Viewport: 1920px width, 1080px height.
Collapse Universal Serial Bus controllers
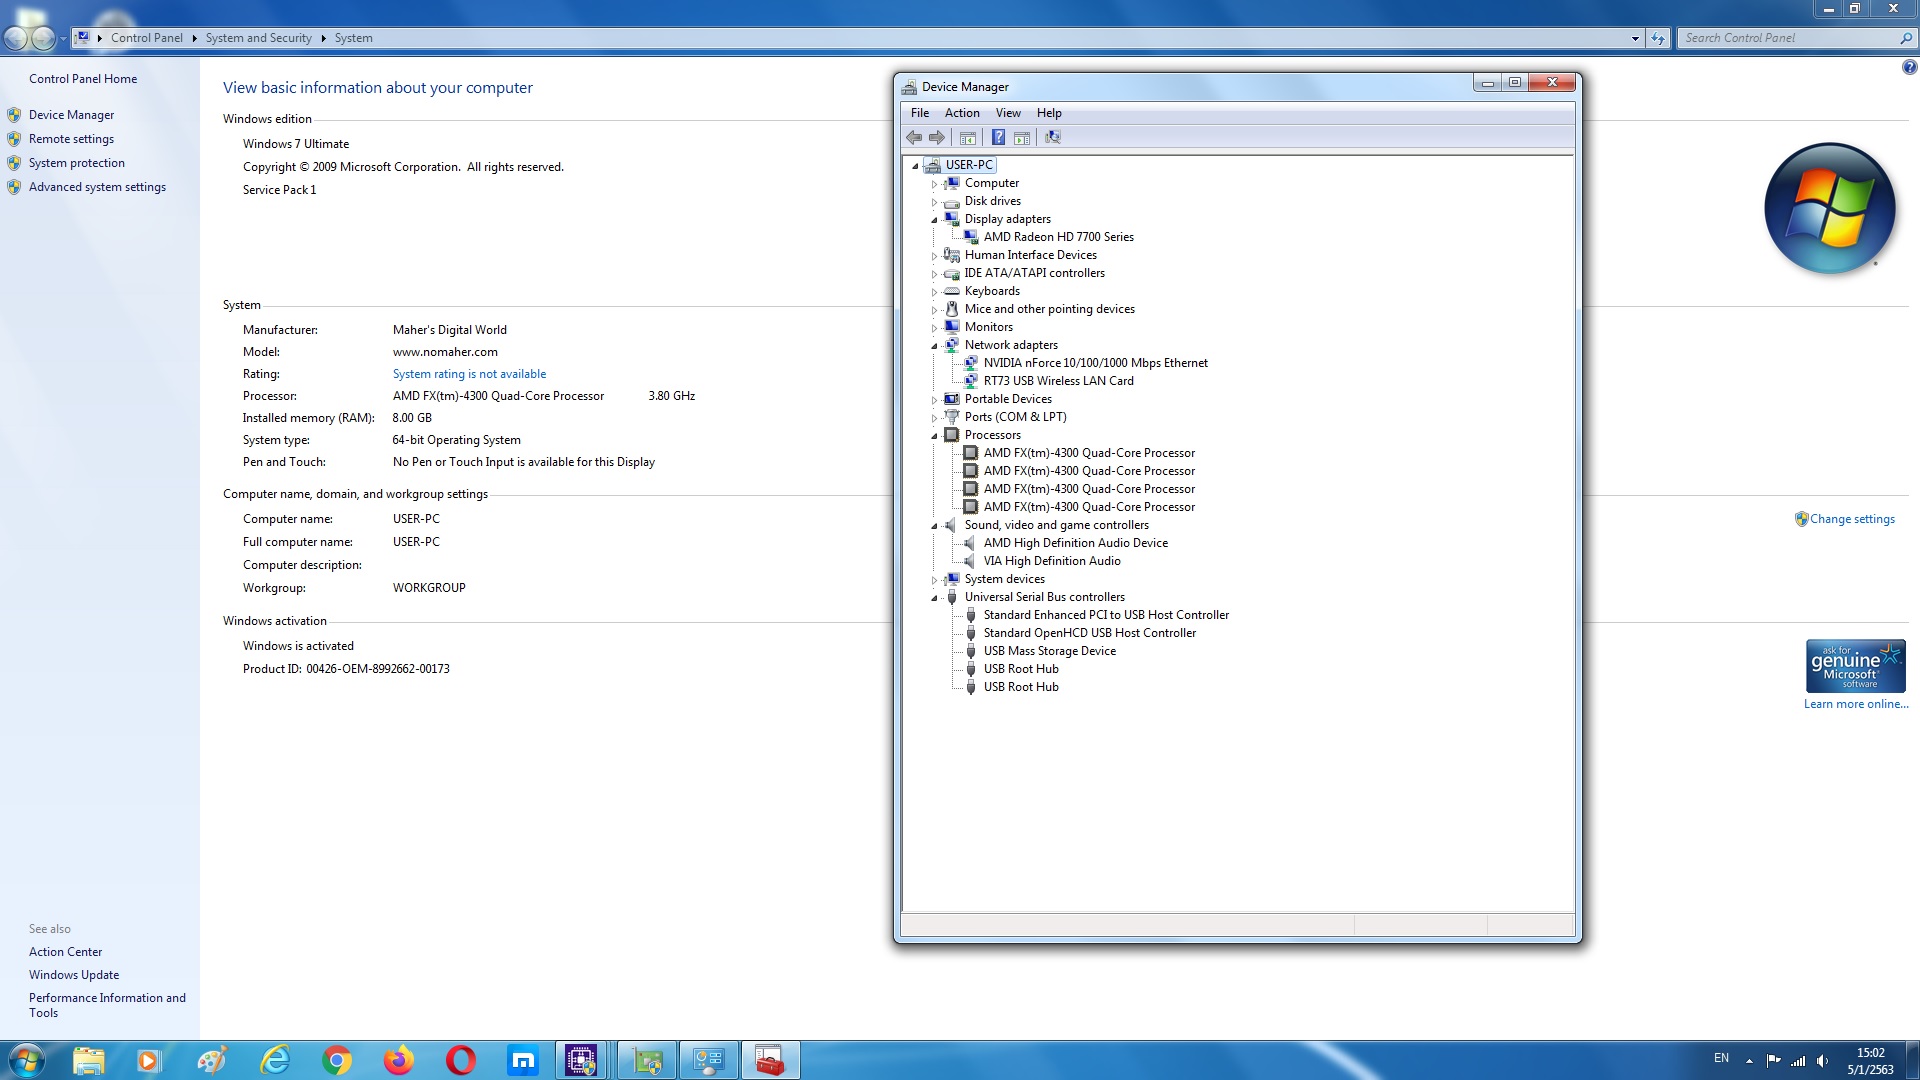(934, 598)
